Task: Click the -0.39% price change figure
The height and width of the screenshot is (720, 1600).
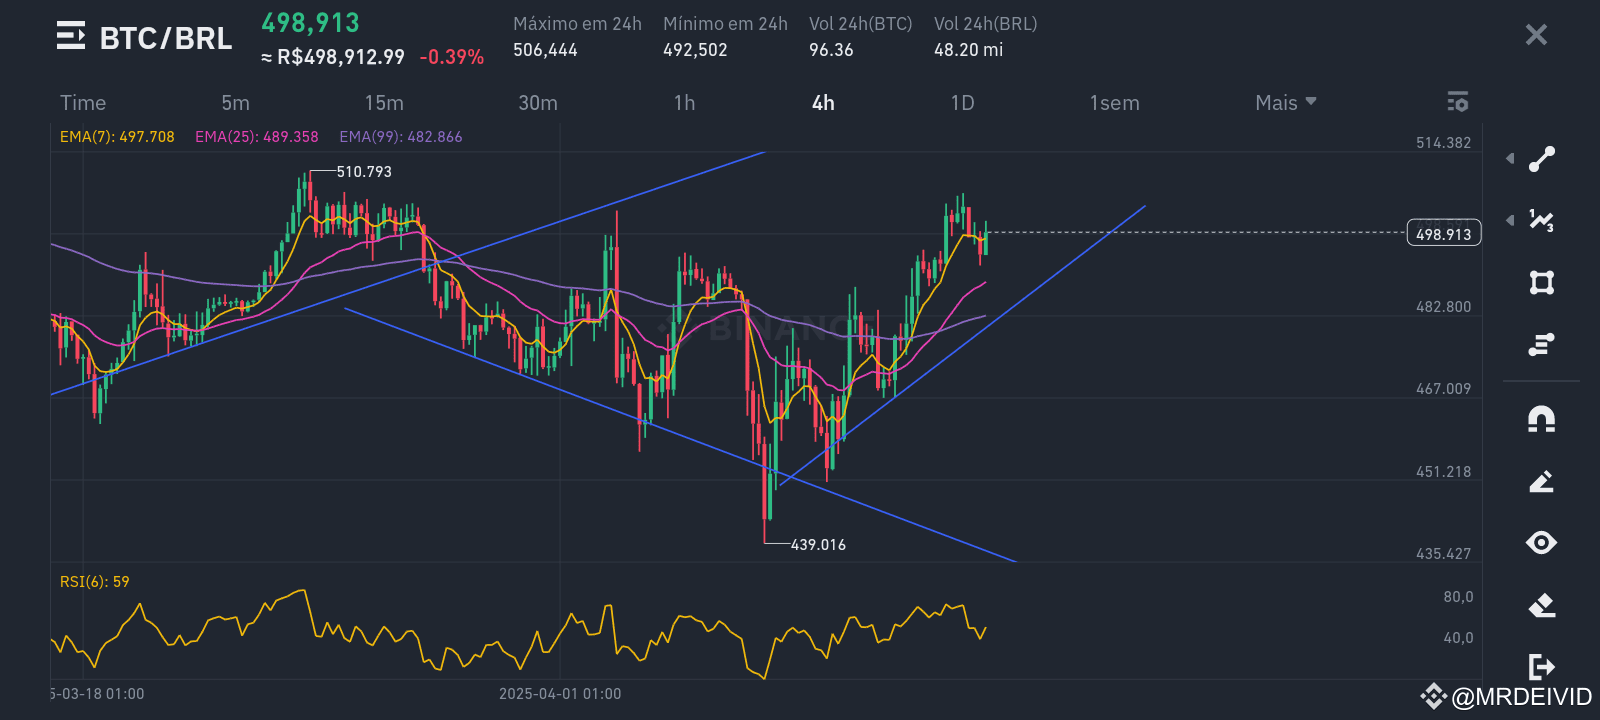Action: [452, 57]
